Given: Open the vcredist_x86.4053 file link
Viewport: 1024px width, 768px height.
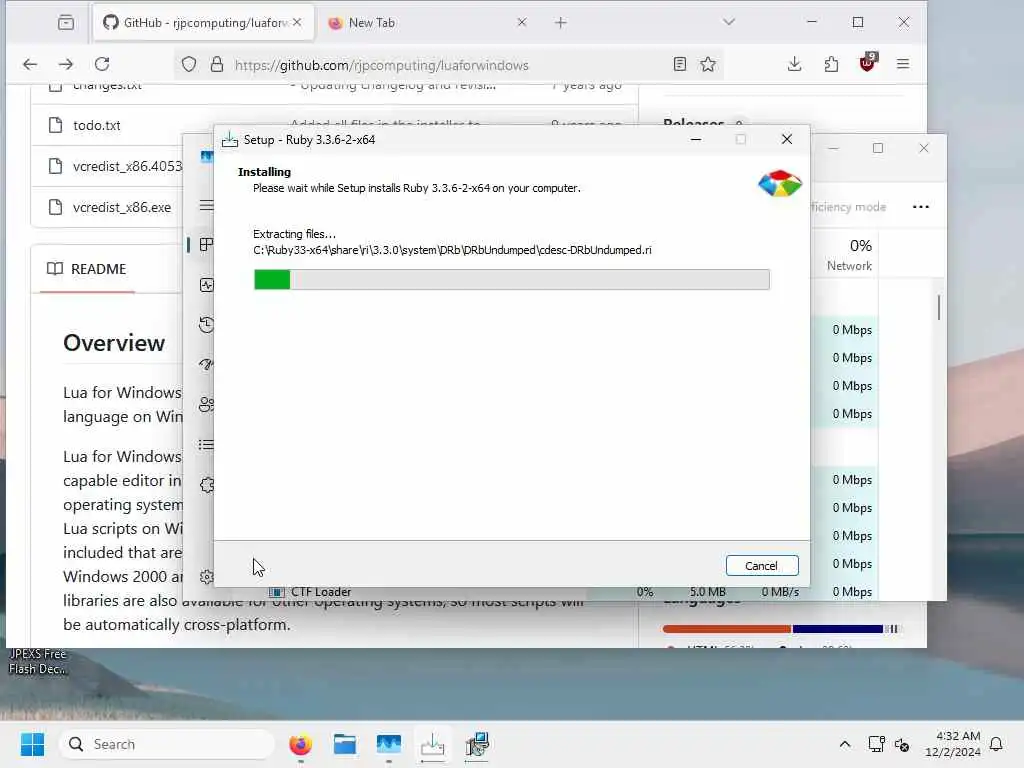Looking at the screenshot, I should tap(127, 167).
